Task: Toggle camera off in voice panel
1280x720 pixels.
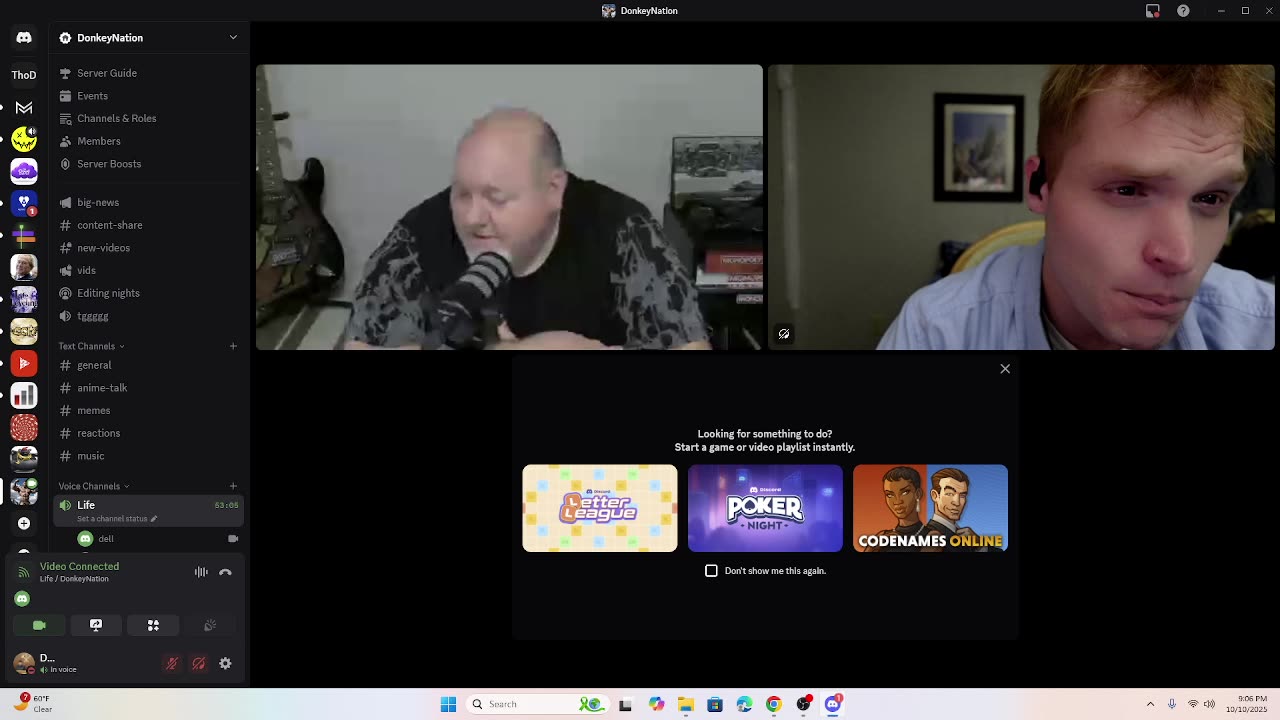Action: point(39,625)
